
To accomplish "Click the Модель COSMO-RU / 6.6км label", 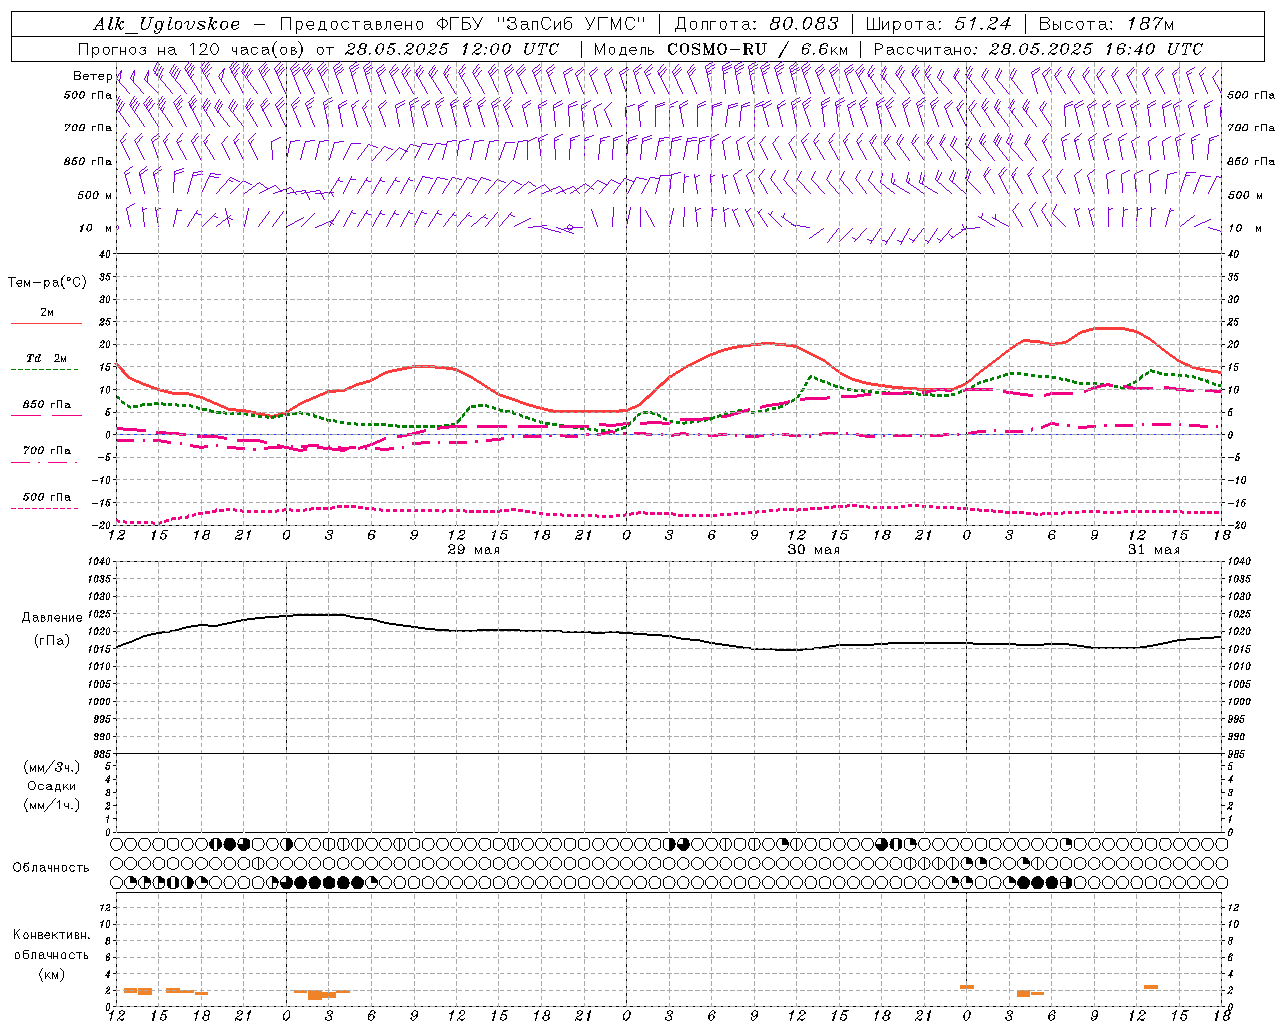I will click(x=720, y=49).
